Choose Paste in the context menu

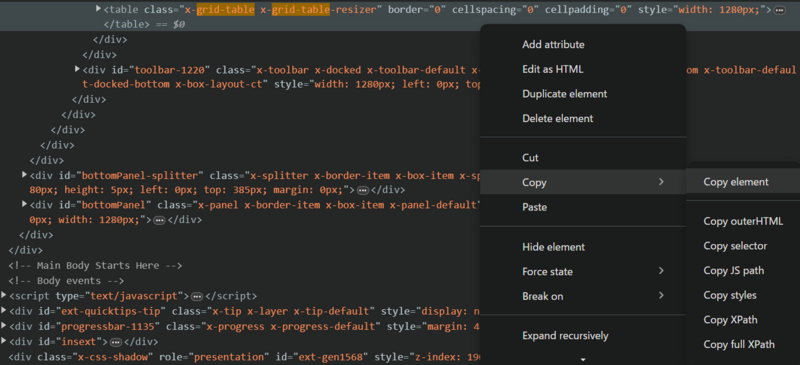[534, 207]
